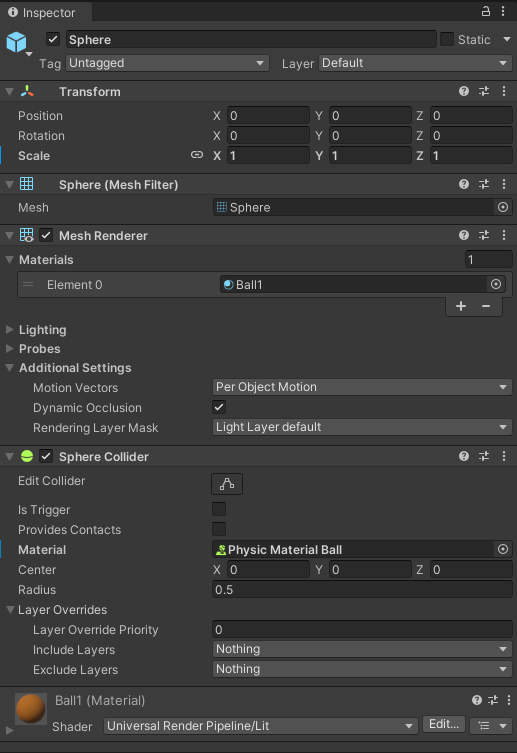Remove material slot with minus button
This screenshot has height=753, width=517.
point(486,306)
